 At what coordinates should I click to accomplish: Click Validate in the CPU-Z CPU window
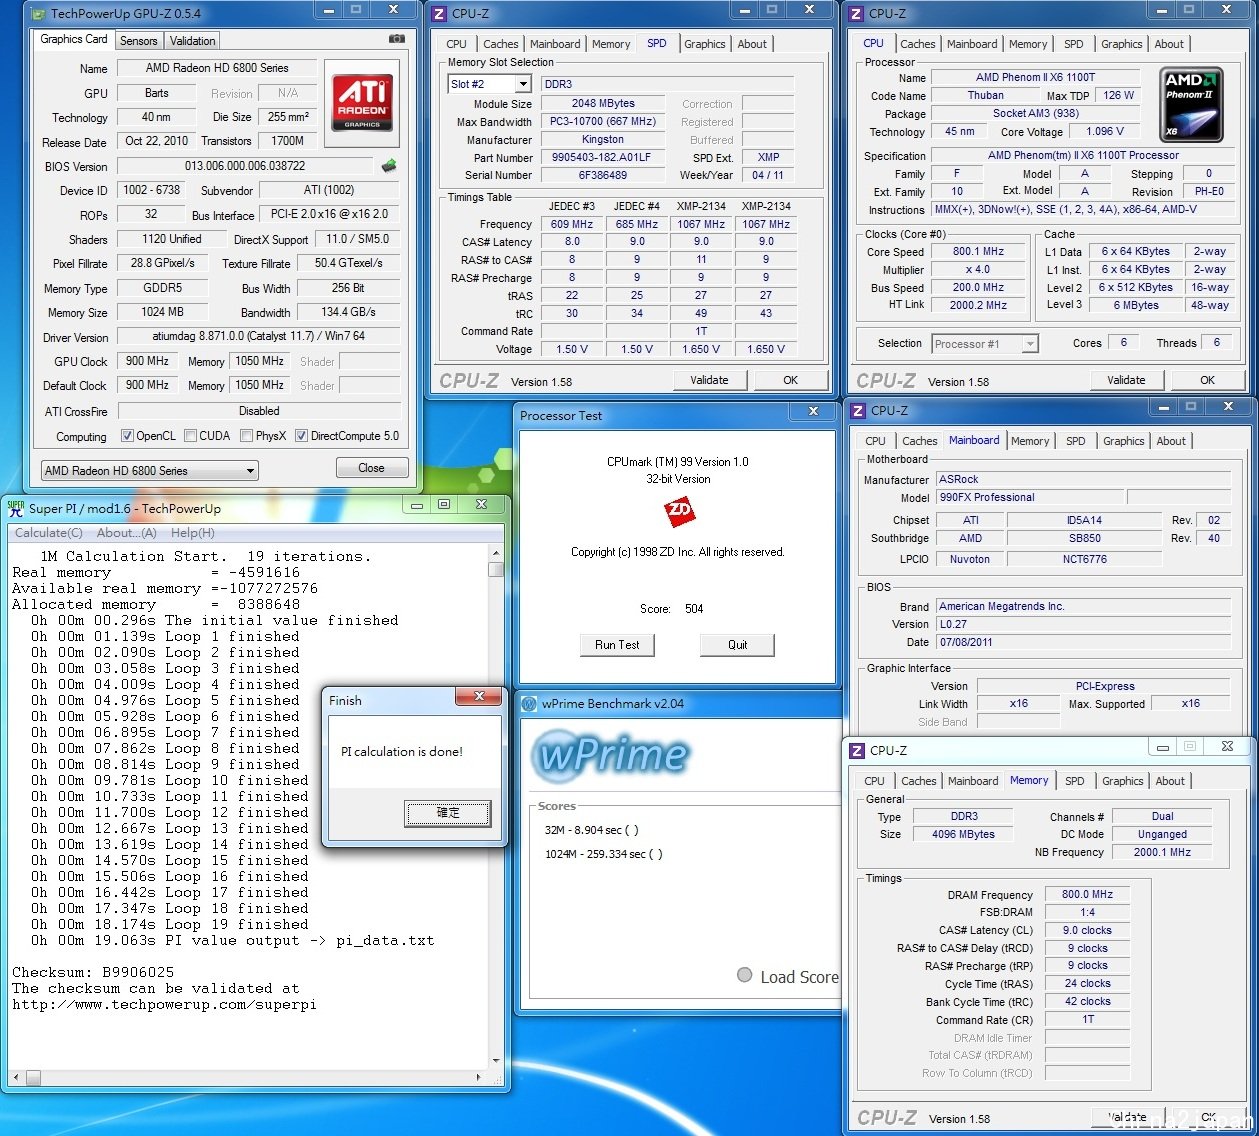click(1126, 380)
